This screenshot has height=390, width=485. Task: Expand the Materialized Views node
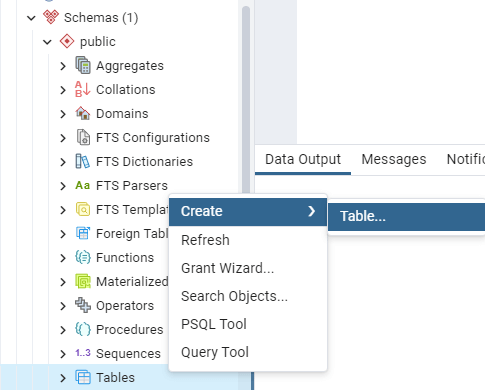(x=63, y=282)
